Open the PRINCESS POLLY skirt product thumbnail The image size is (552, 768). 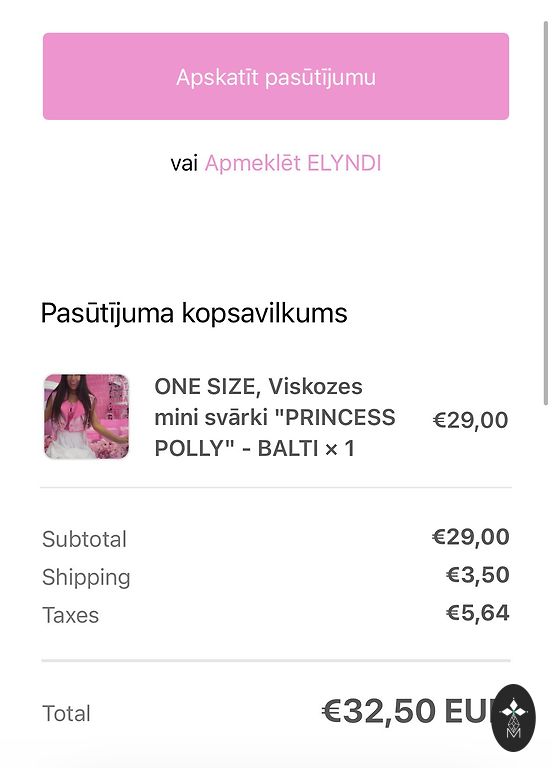tap(86, 417)
